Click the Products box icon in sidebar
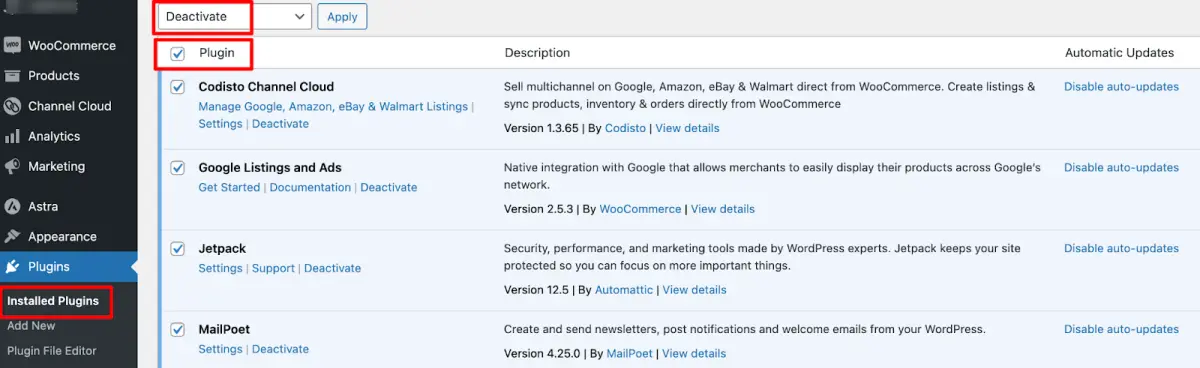 (x=12, y=76)
